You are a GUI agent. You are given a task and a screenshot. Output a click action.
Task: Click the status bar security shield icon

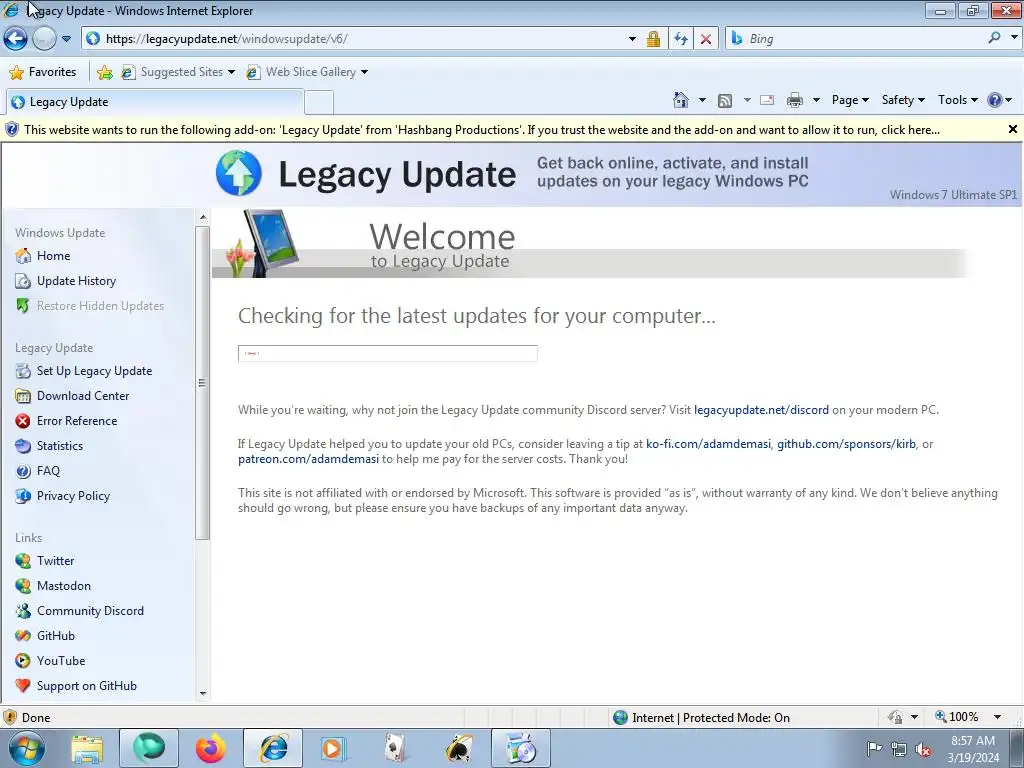10,717
